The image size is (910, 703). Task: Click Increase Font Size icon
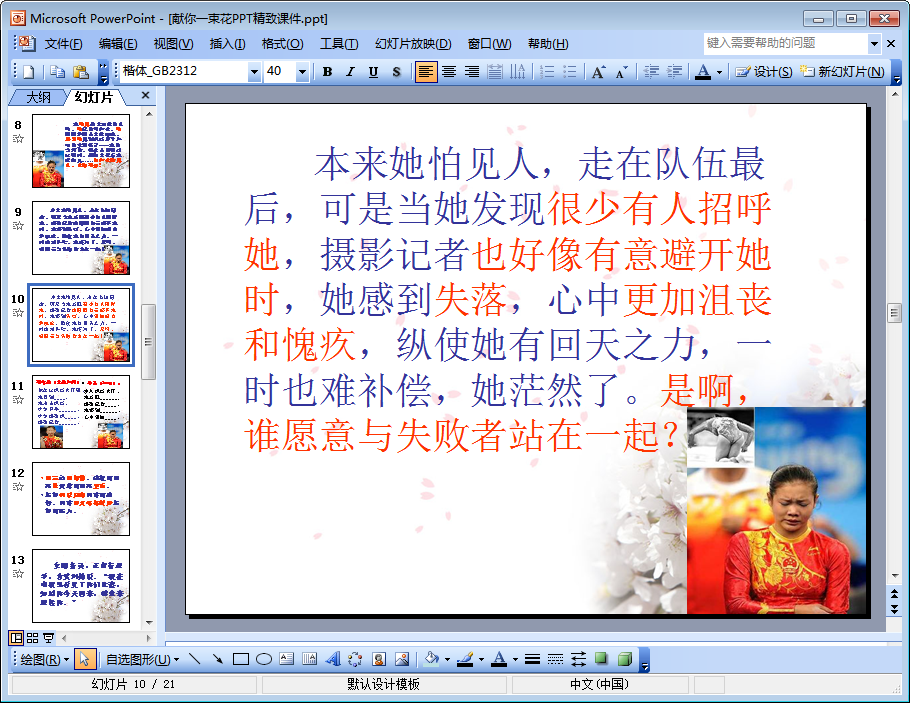tap(598, 72)
